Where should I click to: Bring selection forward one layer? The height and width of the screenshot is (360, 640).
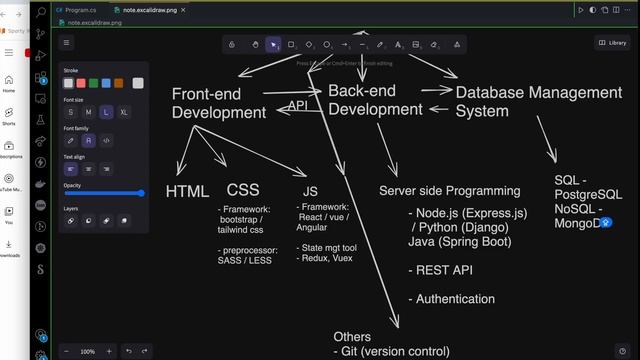(x=106, y=221)
